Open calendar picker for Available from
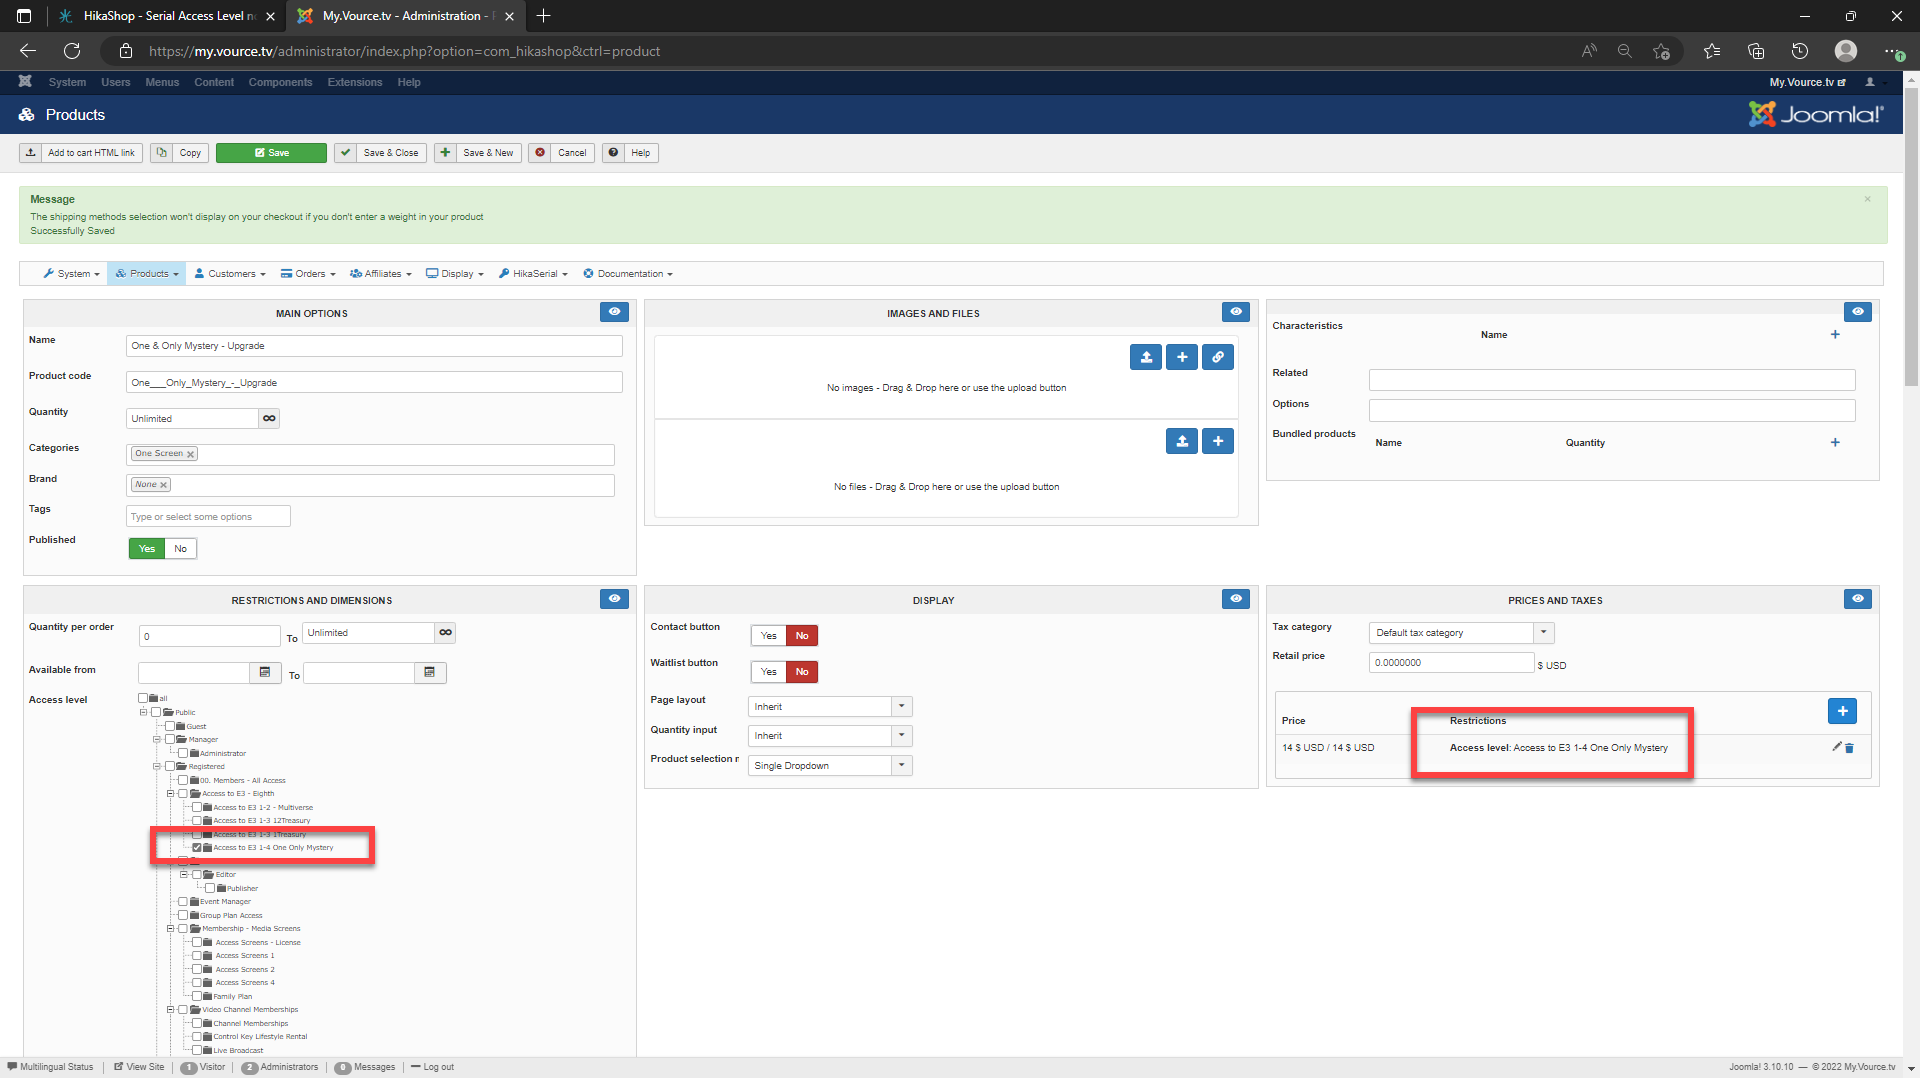1920x1078 pixels. point(265,673)
